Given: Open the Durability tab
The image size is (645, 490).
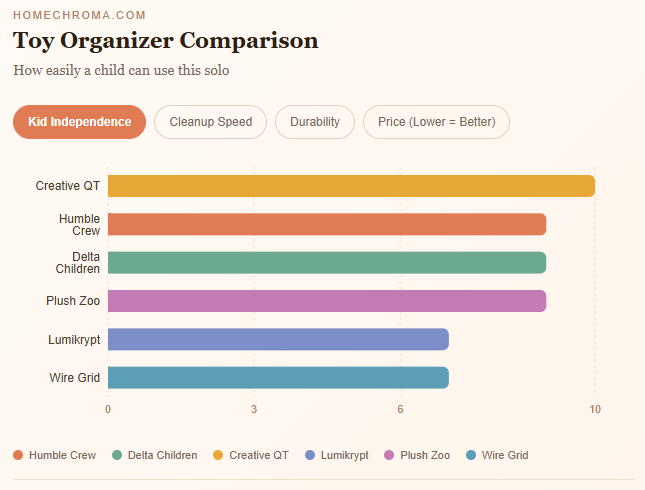Looking at the screenshot, I should [315, 122].
